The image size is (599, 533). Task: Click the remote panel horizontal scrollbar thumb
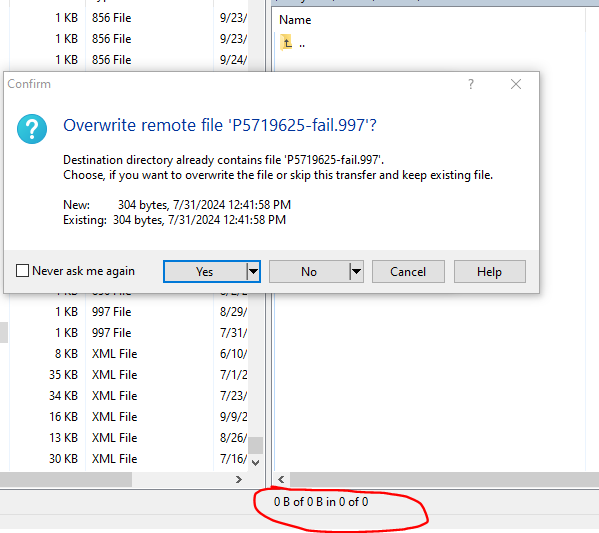pyautogui.click(x=444, y=480)
